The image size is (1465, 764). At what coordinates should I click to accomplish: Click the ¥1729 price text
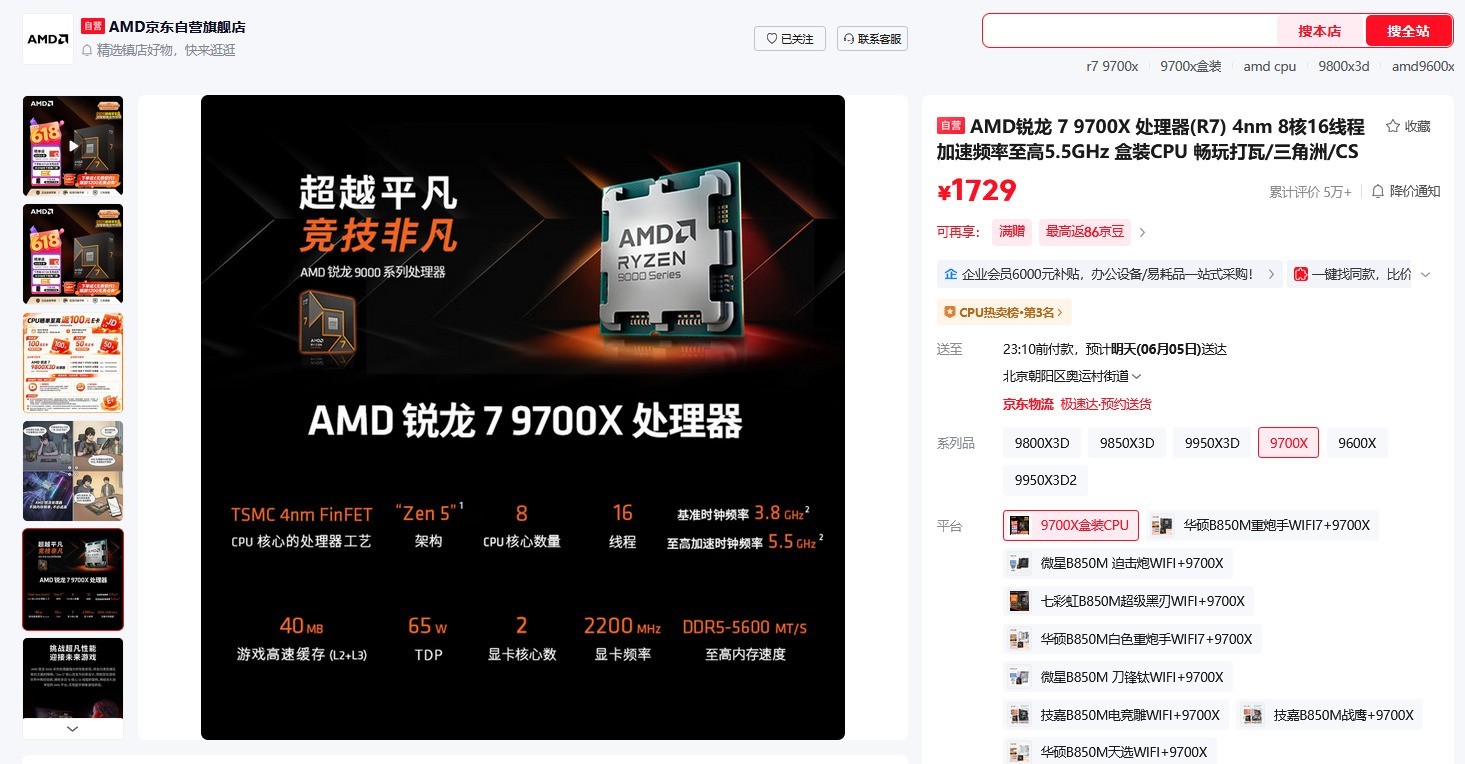(x=976, y=191)
